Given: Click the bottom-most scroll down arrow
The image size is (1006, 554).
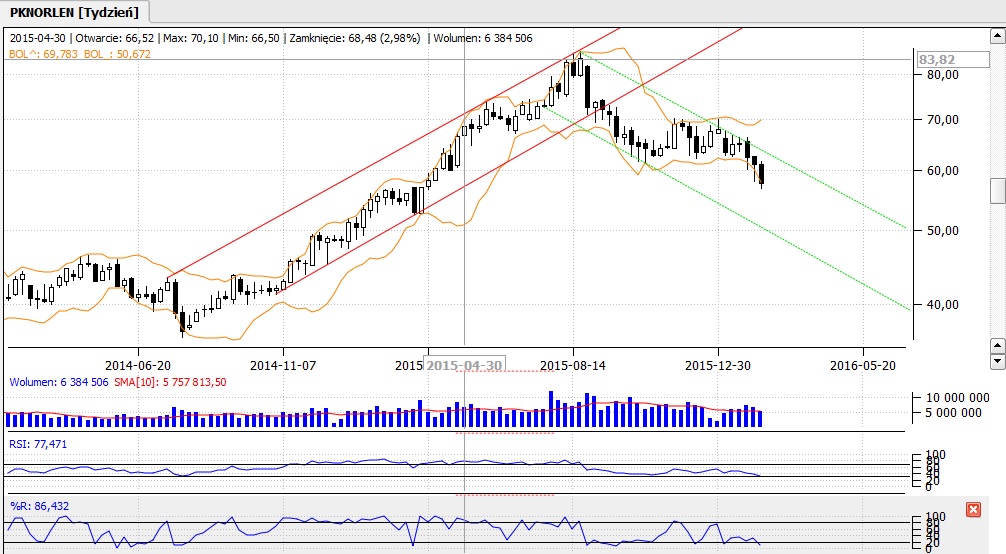Looking at the screenshot, I should coord(998,361).
